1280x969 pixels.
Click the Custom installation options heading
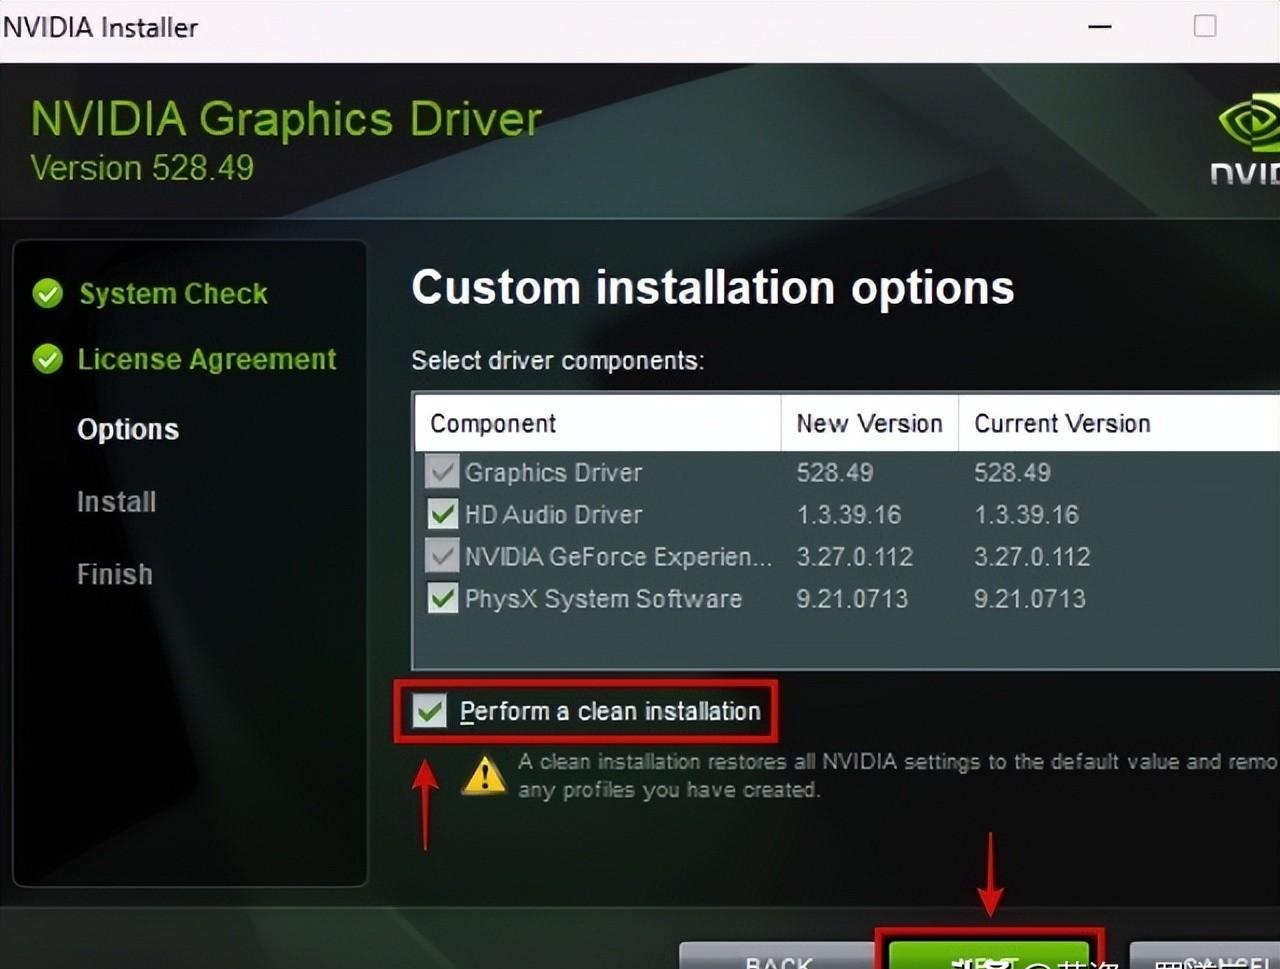coord(713,287)
